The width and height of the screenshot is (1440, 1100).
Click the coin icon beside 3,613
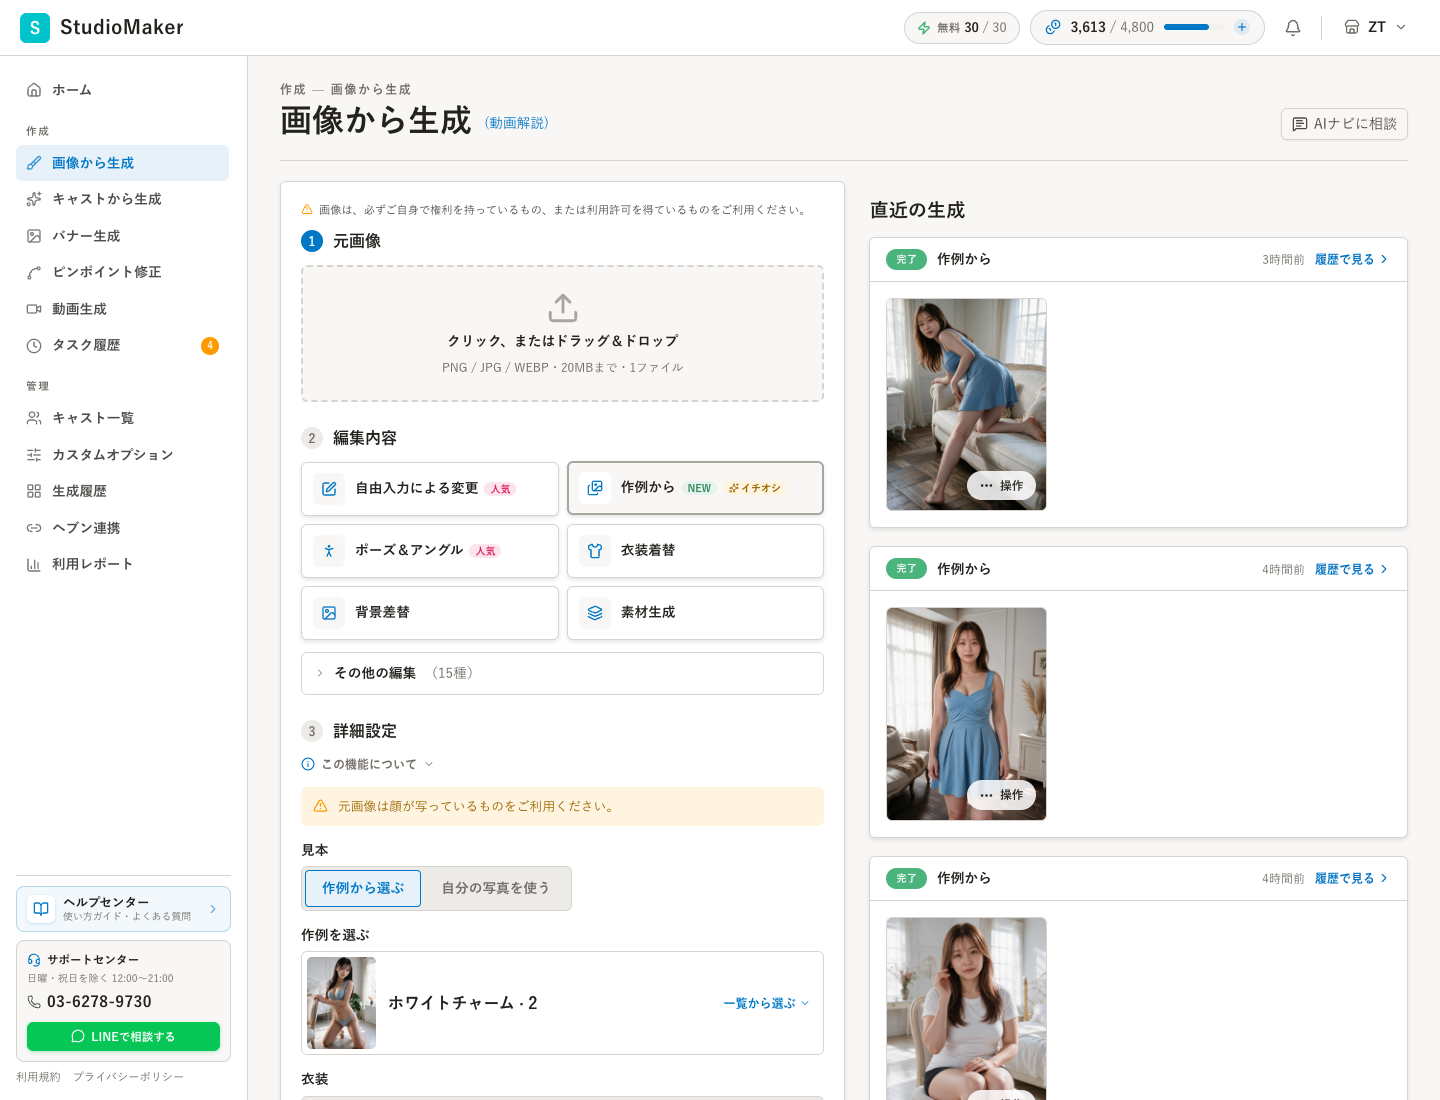click(1053, 27)
